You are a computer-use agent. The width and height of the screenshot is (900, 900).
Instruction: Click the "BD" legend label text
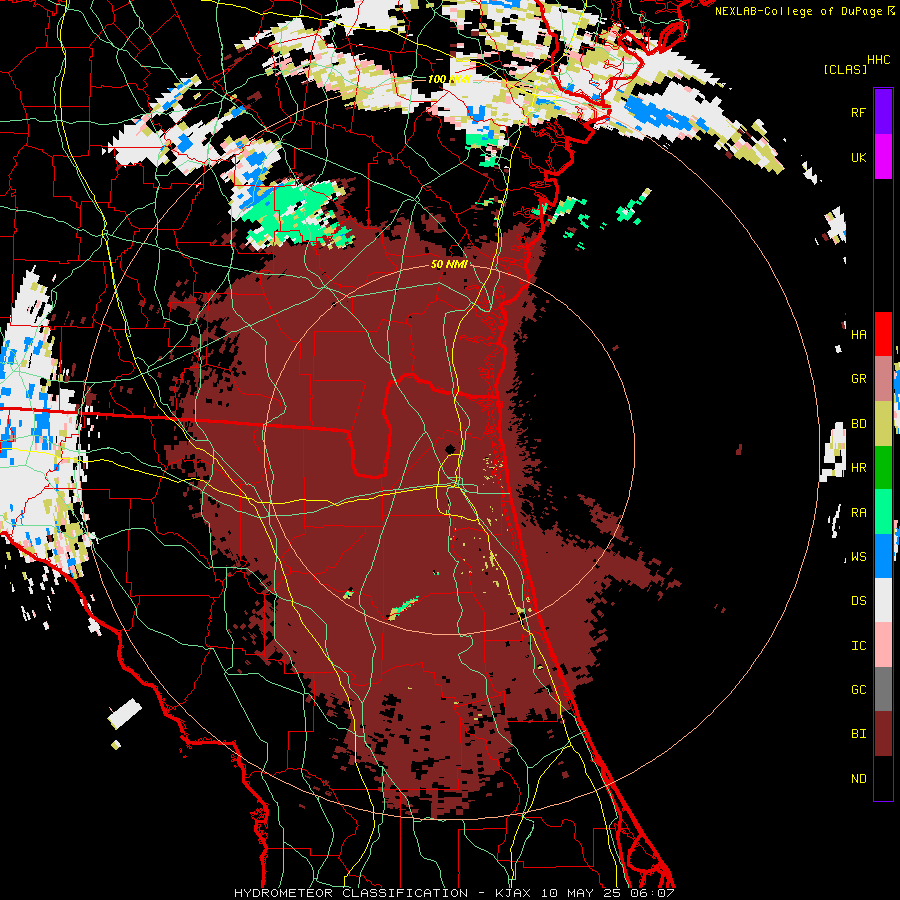[x=858, y=424]
